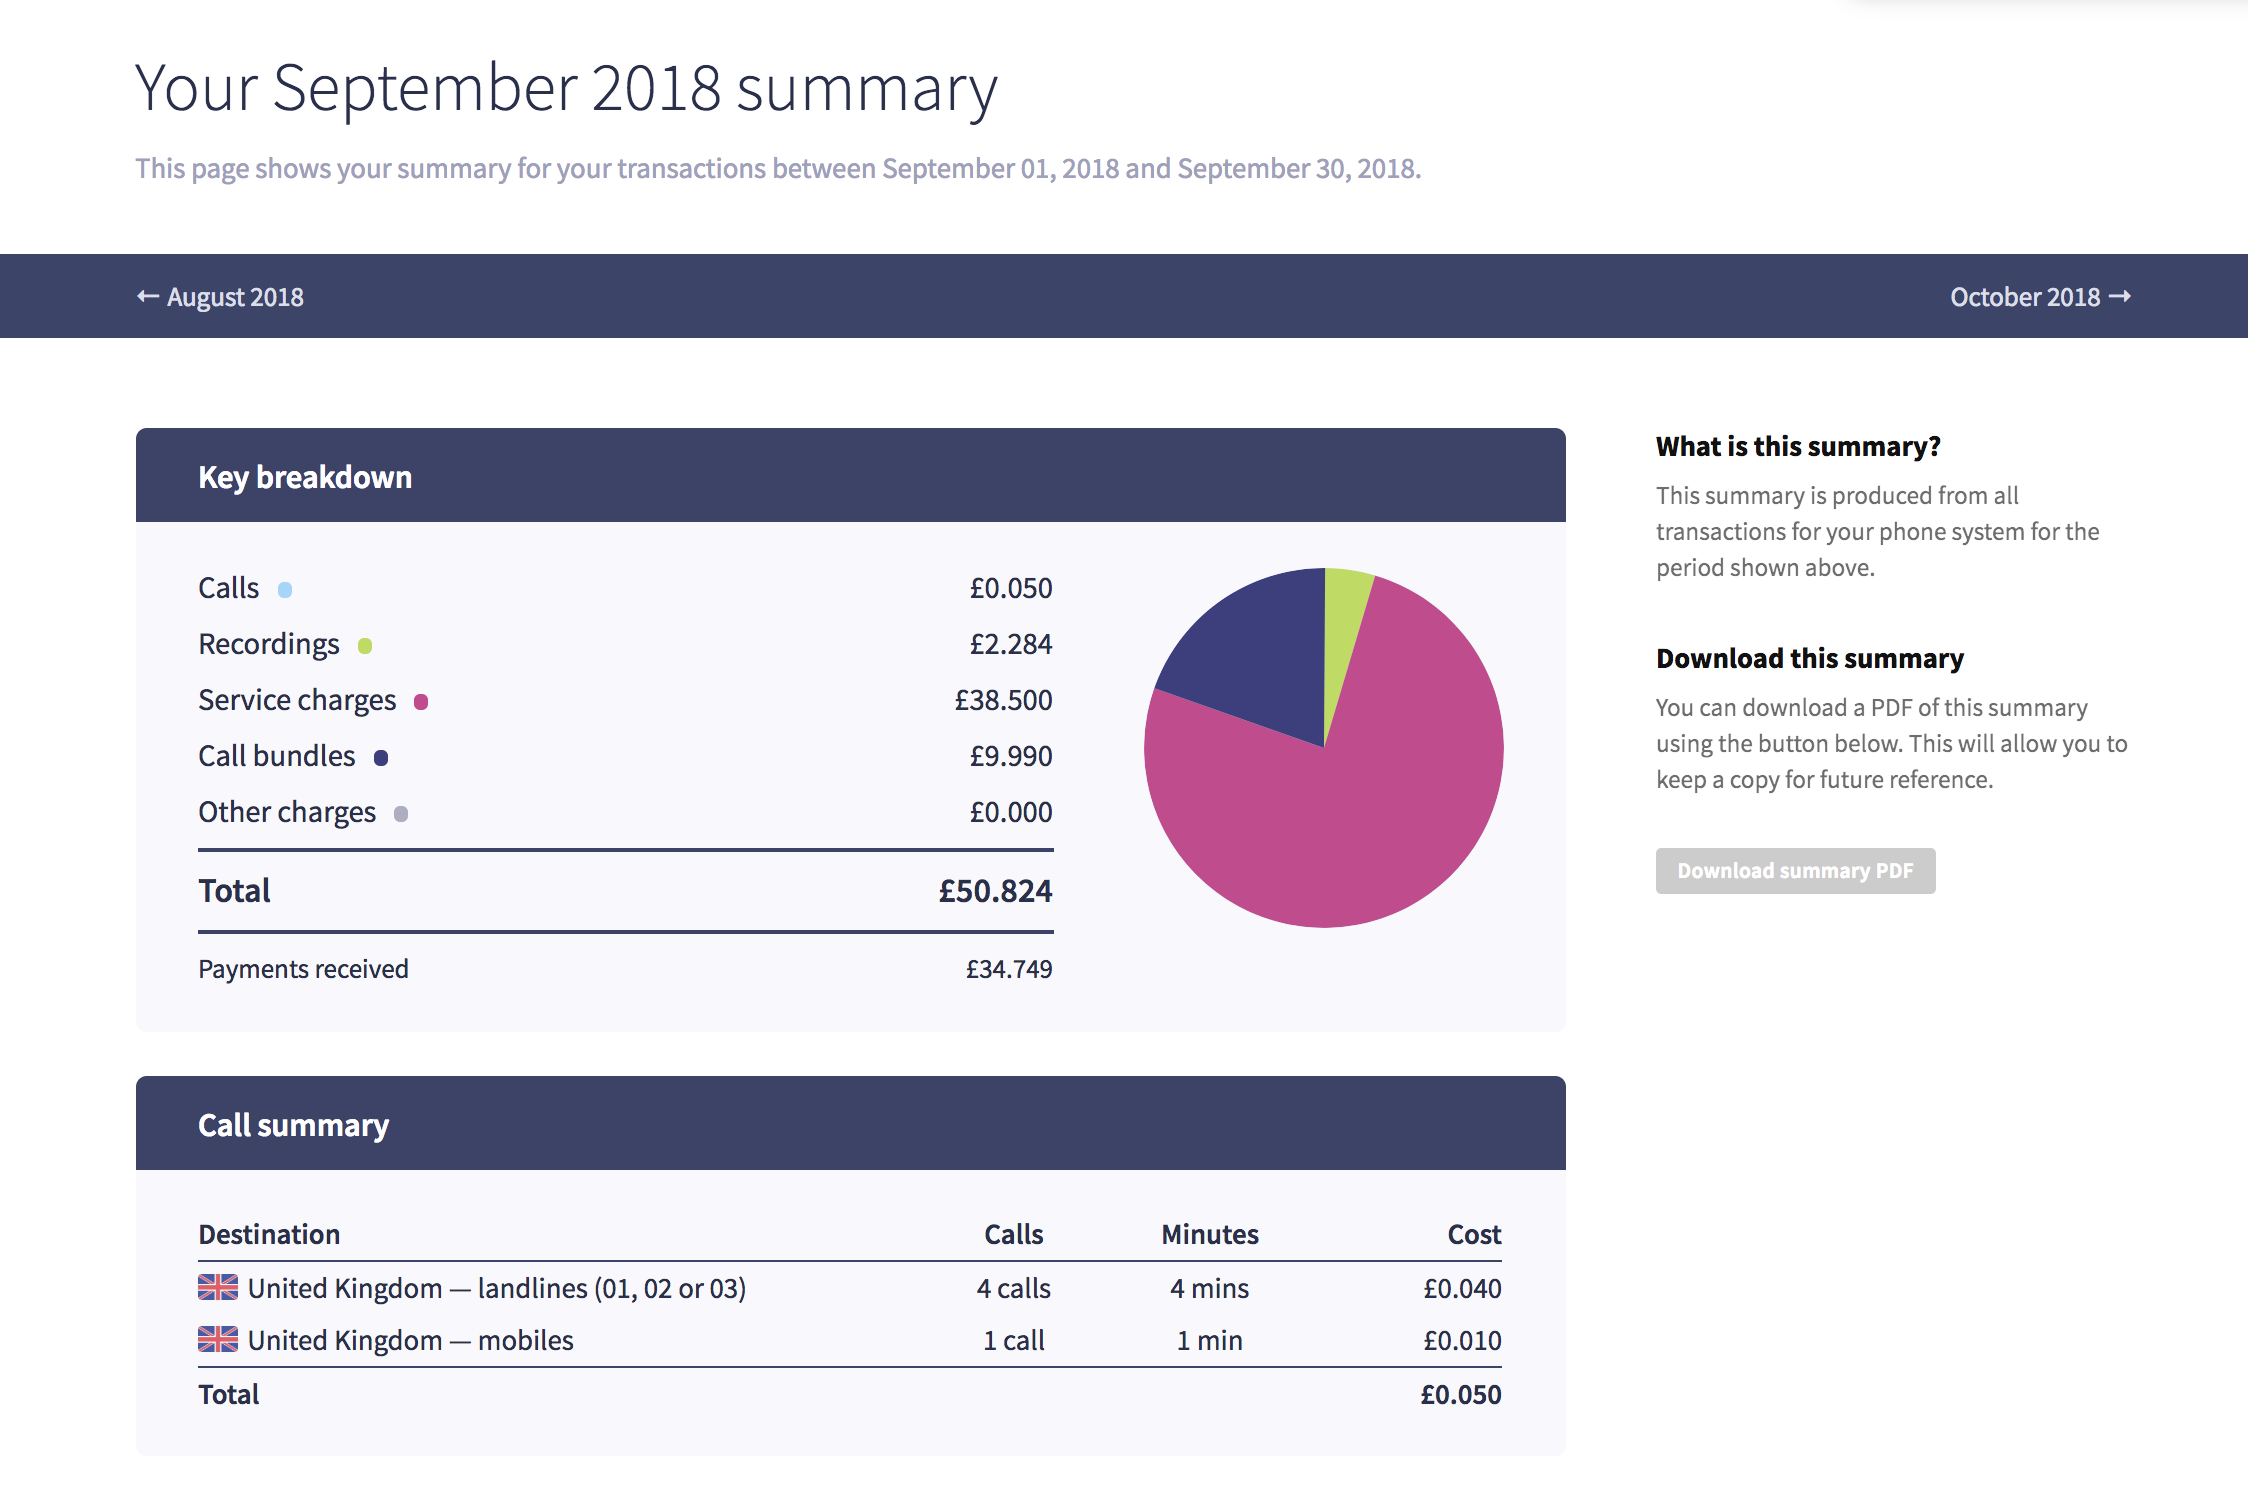Click the Download summary PDF button
The width and height of the screenshot is (2248, 1488).
[1795, 871]
